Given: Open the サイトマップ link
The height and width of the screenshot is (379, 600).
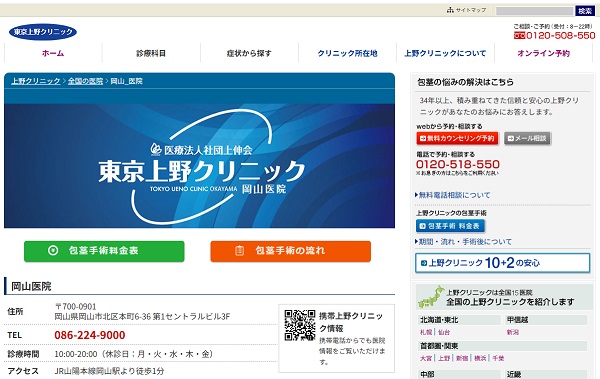Looking at the screenshot, I should [x=466, y=10].
